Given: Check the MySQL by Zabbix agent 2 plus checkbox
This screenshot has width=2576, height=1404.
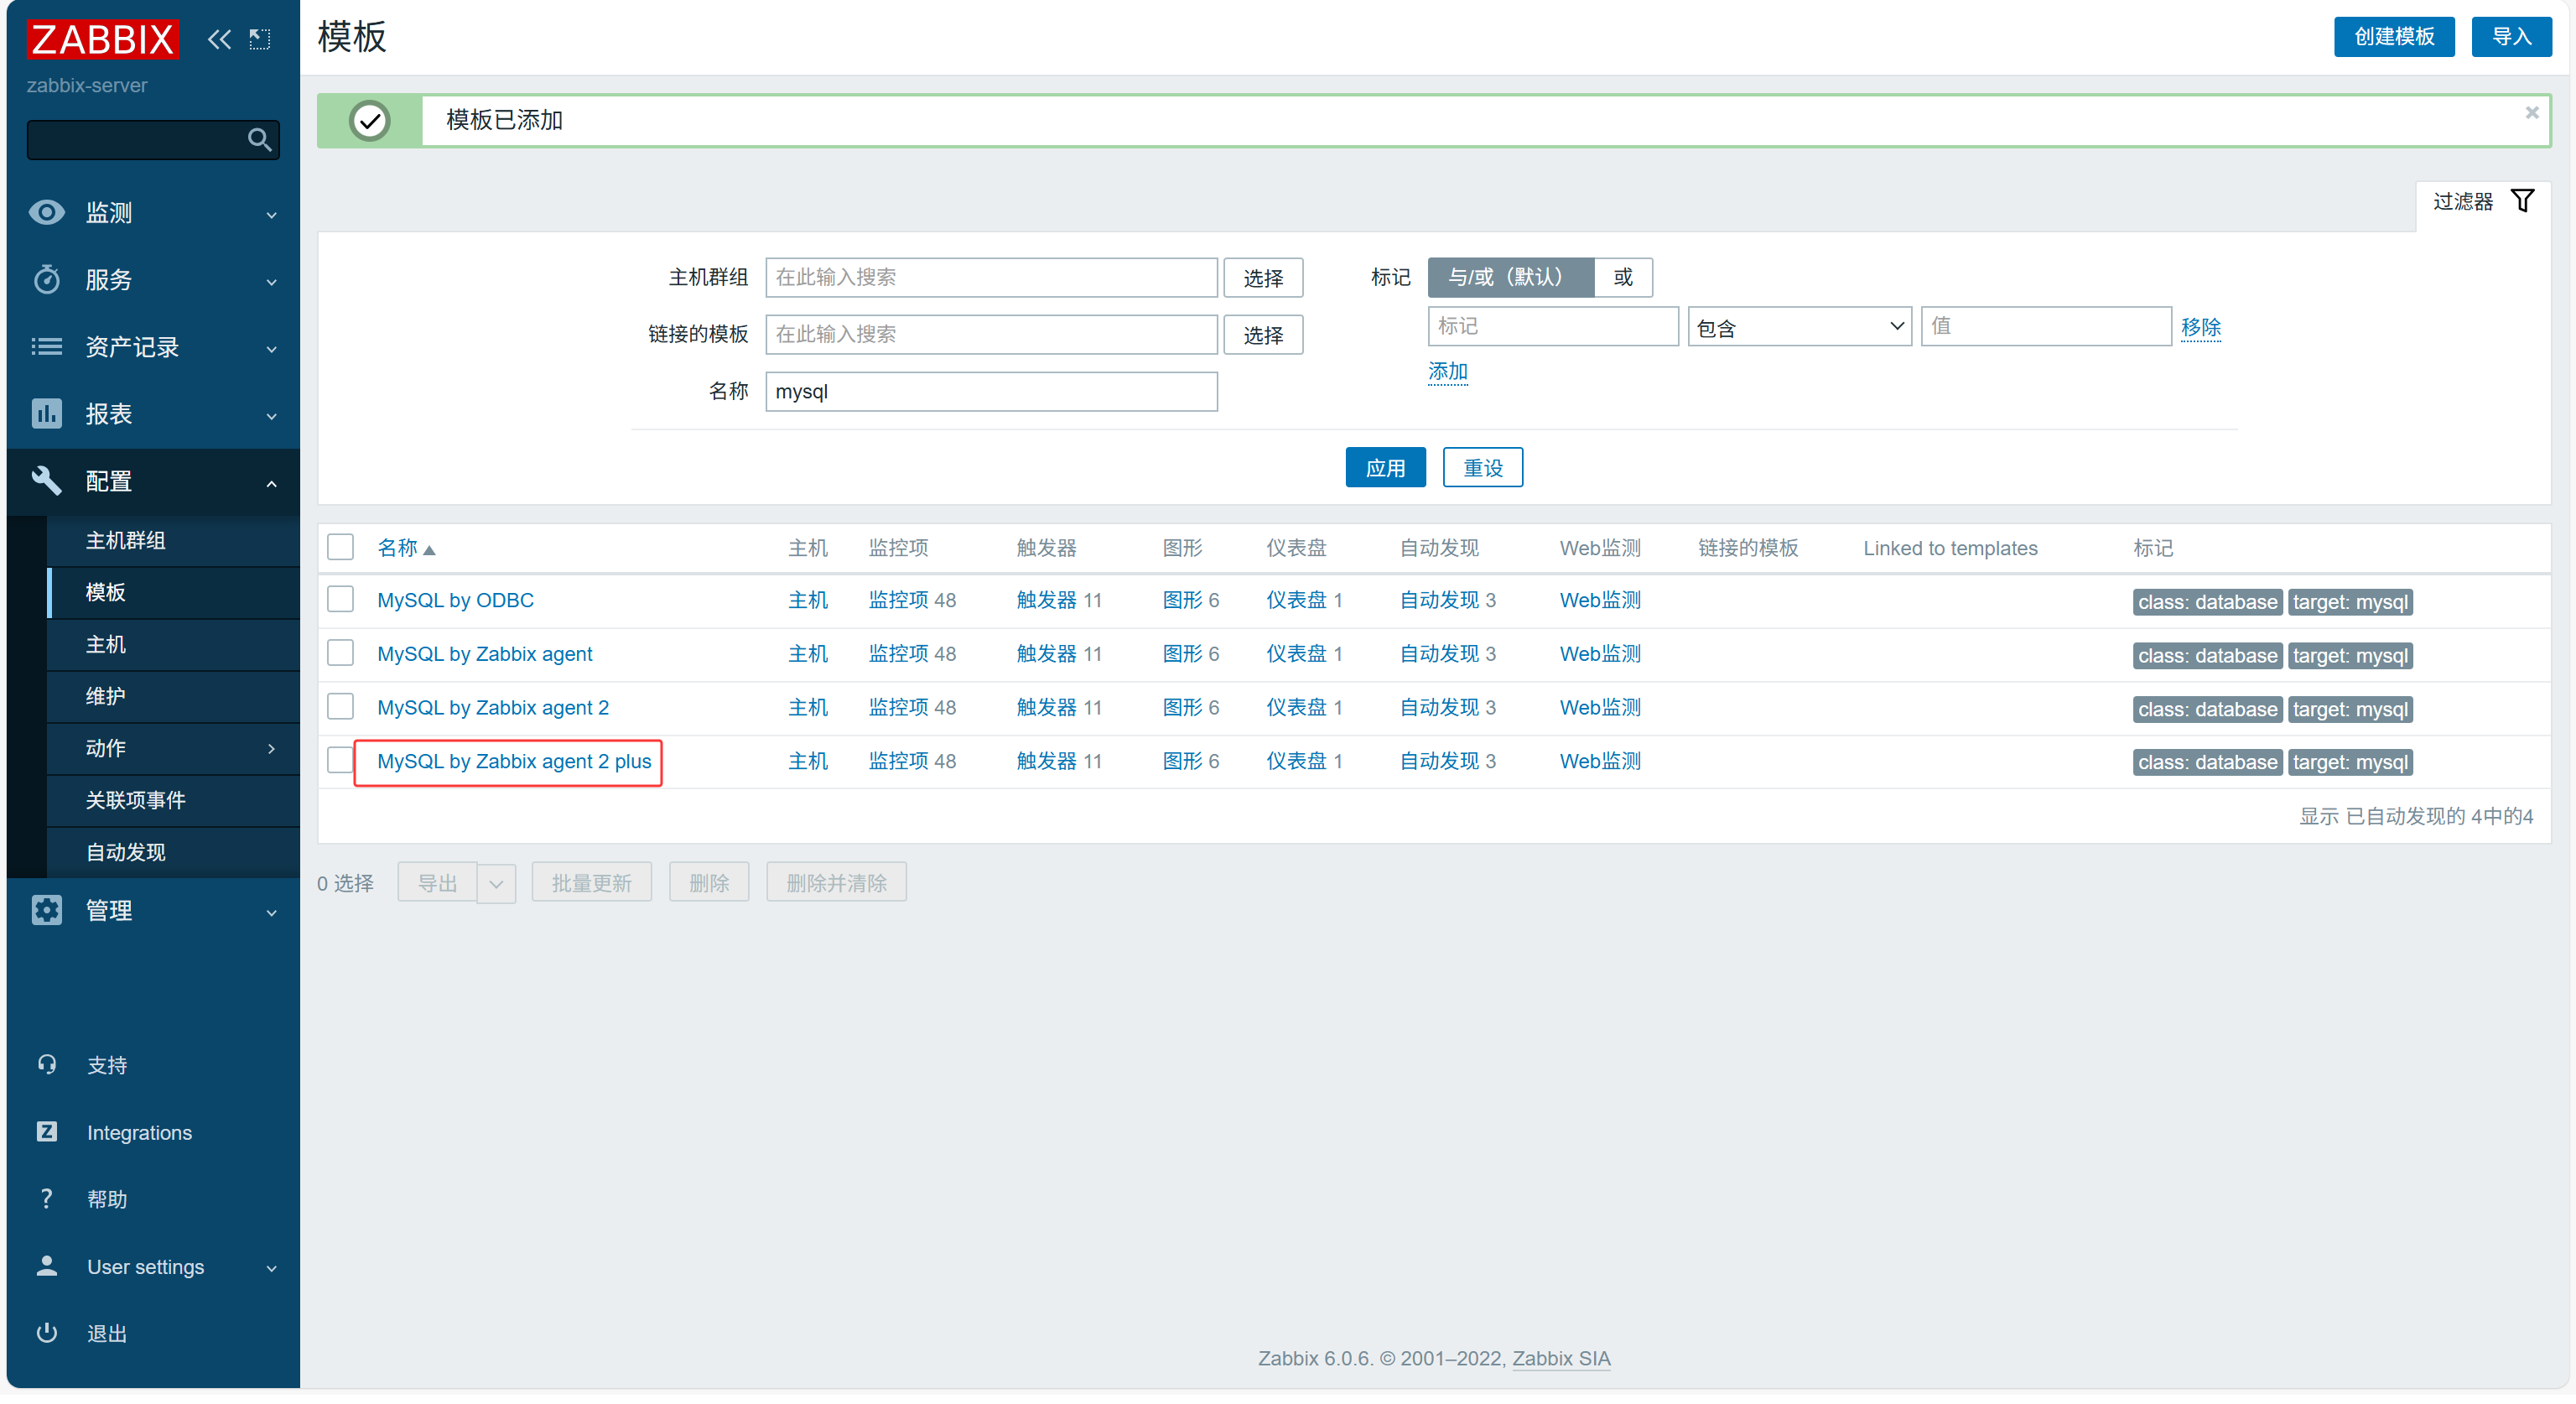Looking at the screenshot, I should point(340,760).
